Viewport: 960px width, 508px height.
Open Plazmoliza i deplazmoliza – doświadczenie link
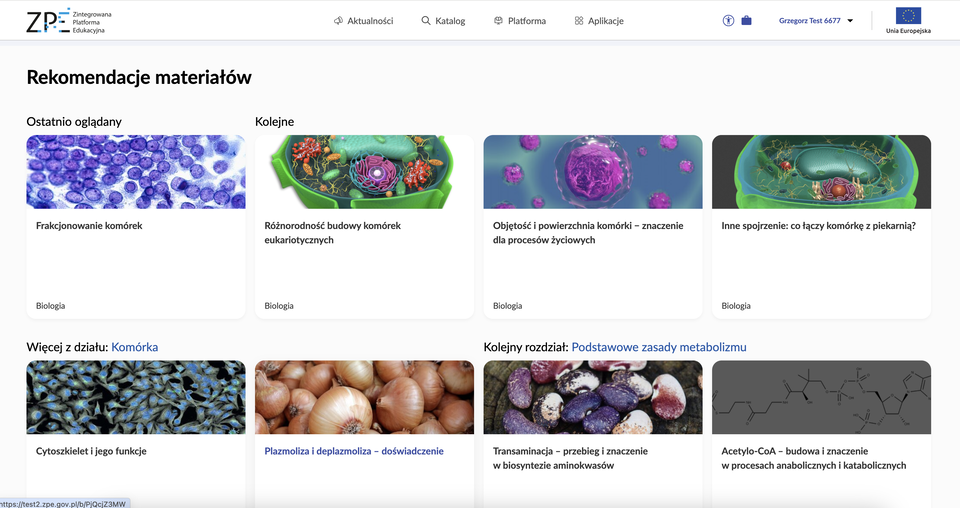(x=353, y=451)
